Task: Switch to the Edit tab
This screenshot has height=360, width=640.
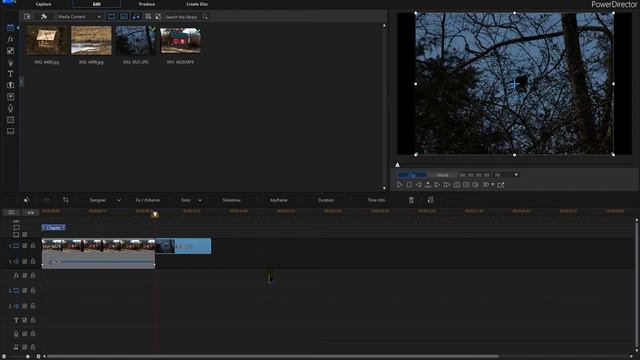Action: (97, 4)
